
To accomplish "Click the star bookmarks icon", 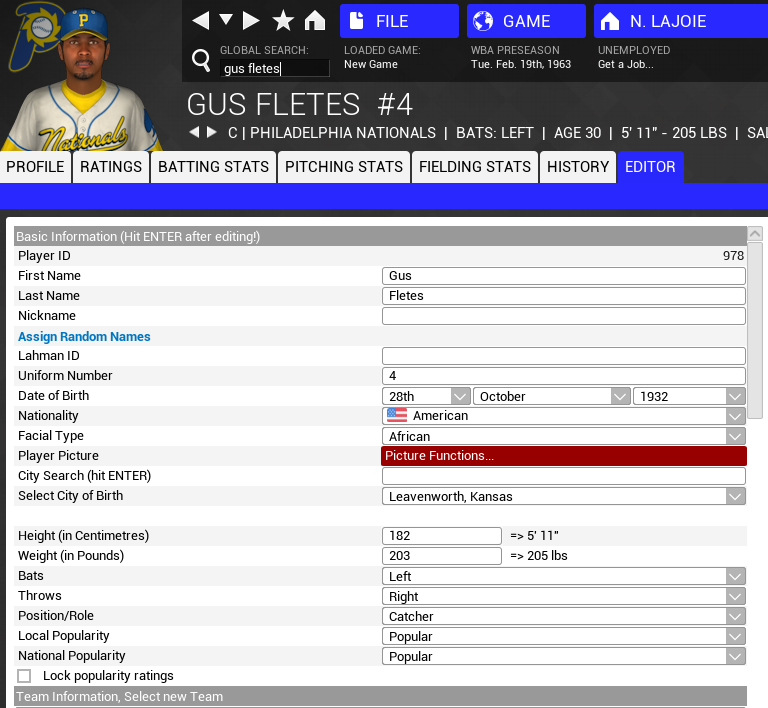I will [283, 21].
